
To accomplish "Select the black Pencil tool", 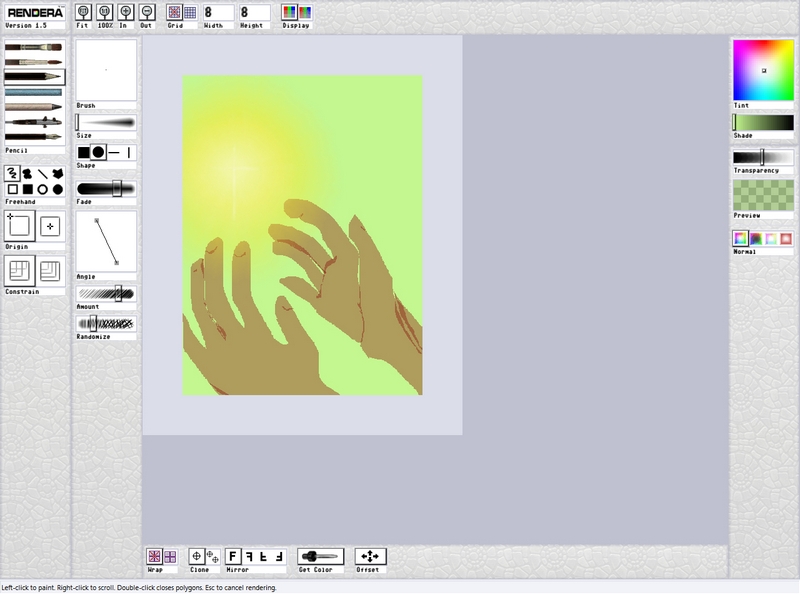I will [34, 77].
